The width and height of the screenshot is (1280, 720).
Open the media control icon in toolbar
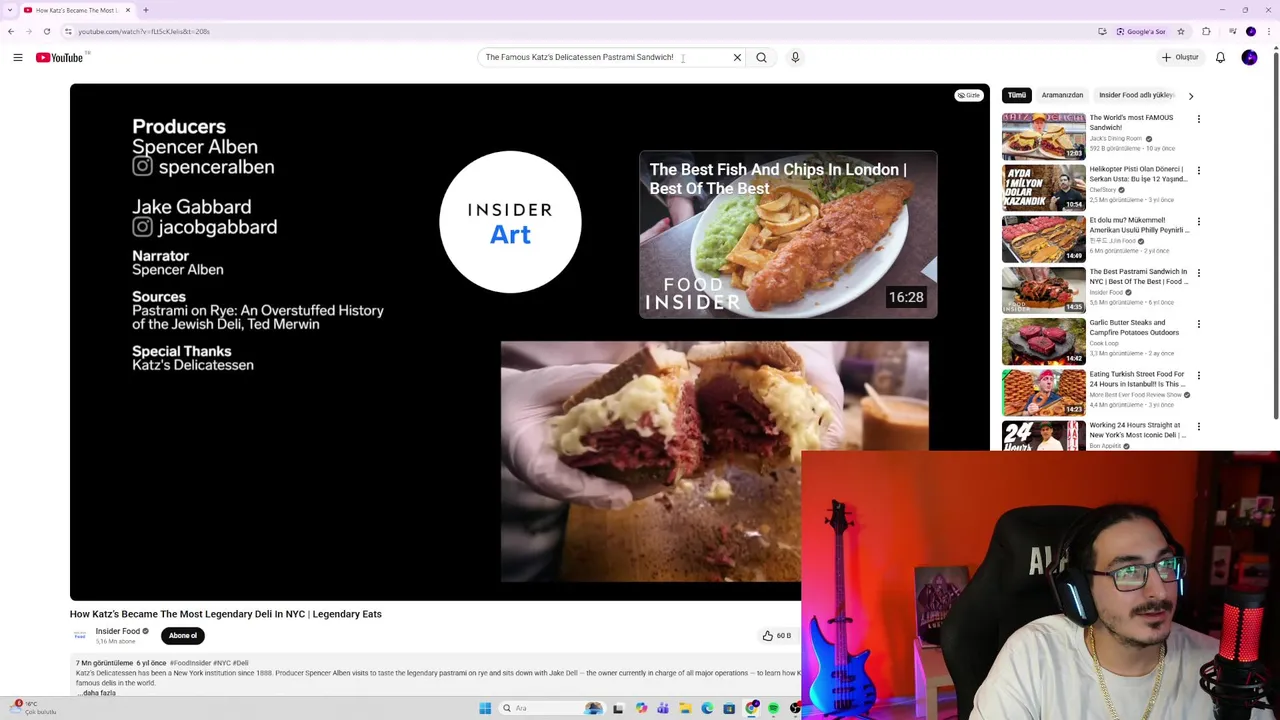point(1233,31)
